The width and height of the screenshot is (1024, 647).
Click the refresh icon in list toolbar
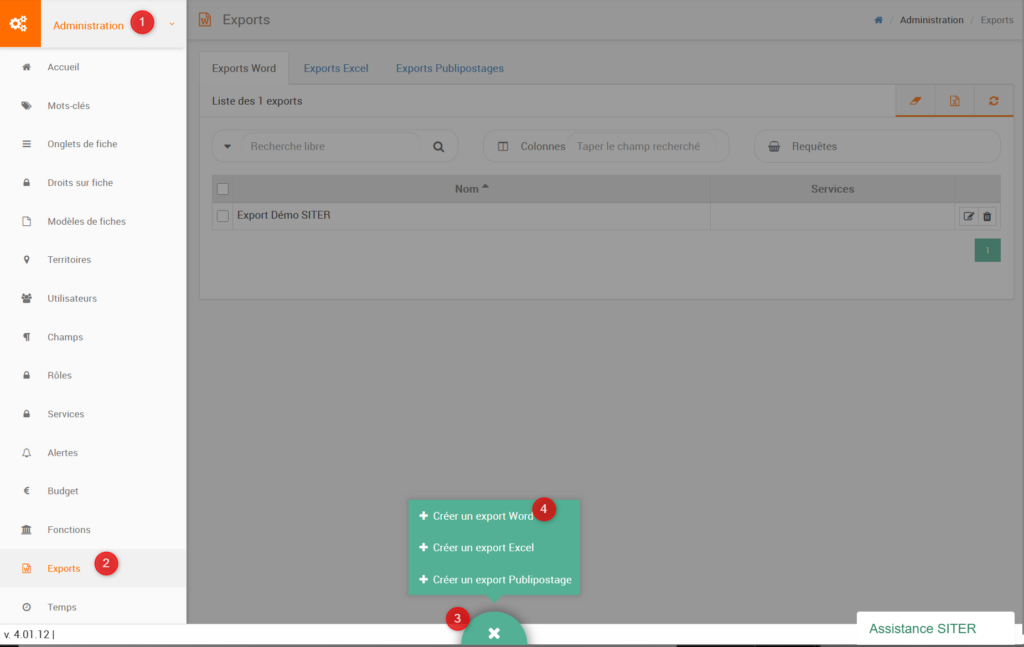(993, 101)
